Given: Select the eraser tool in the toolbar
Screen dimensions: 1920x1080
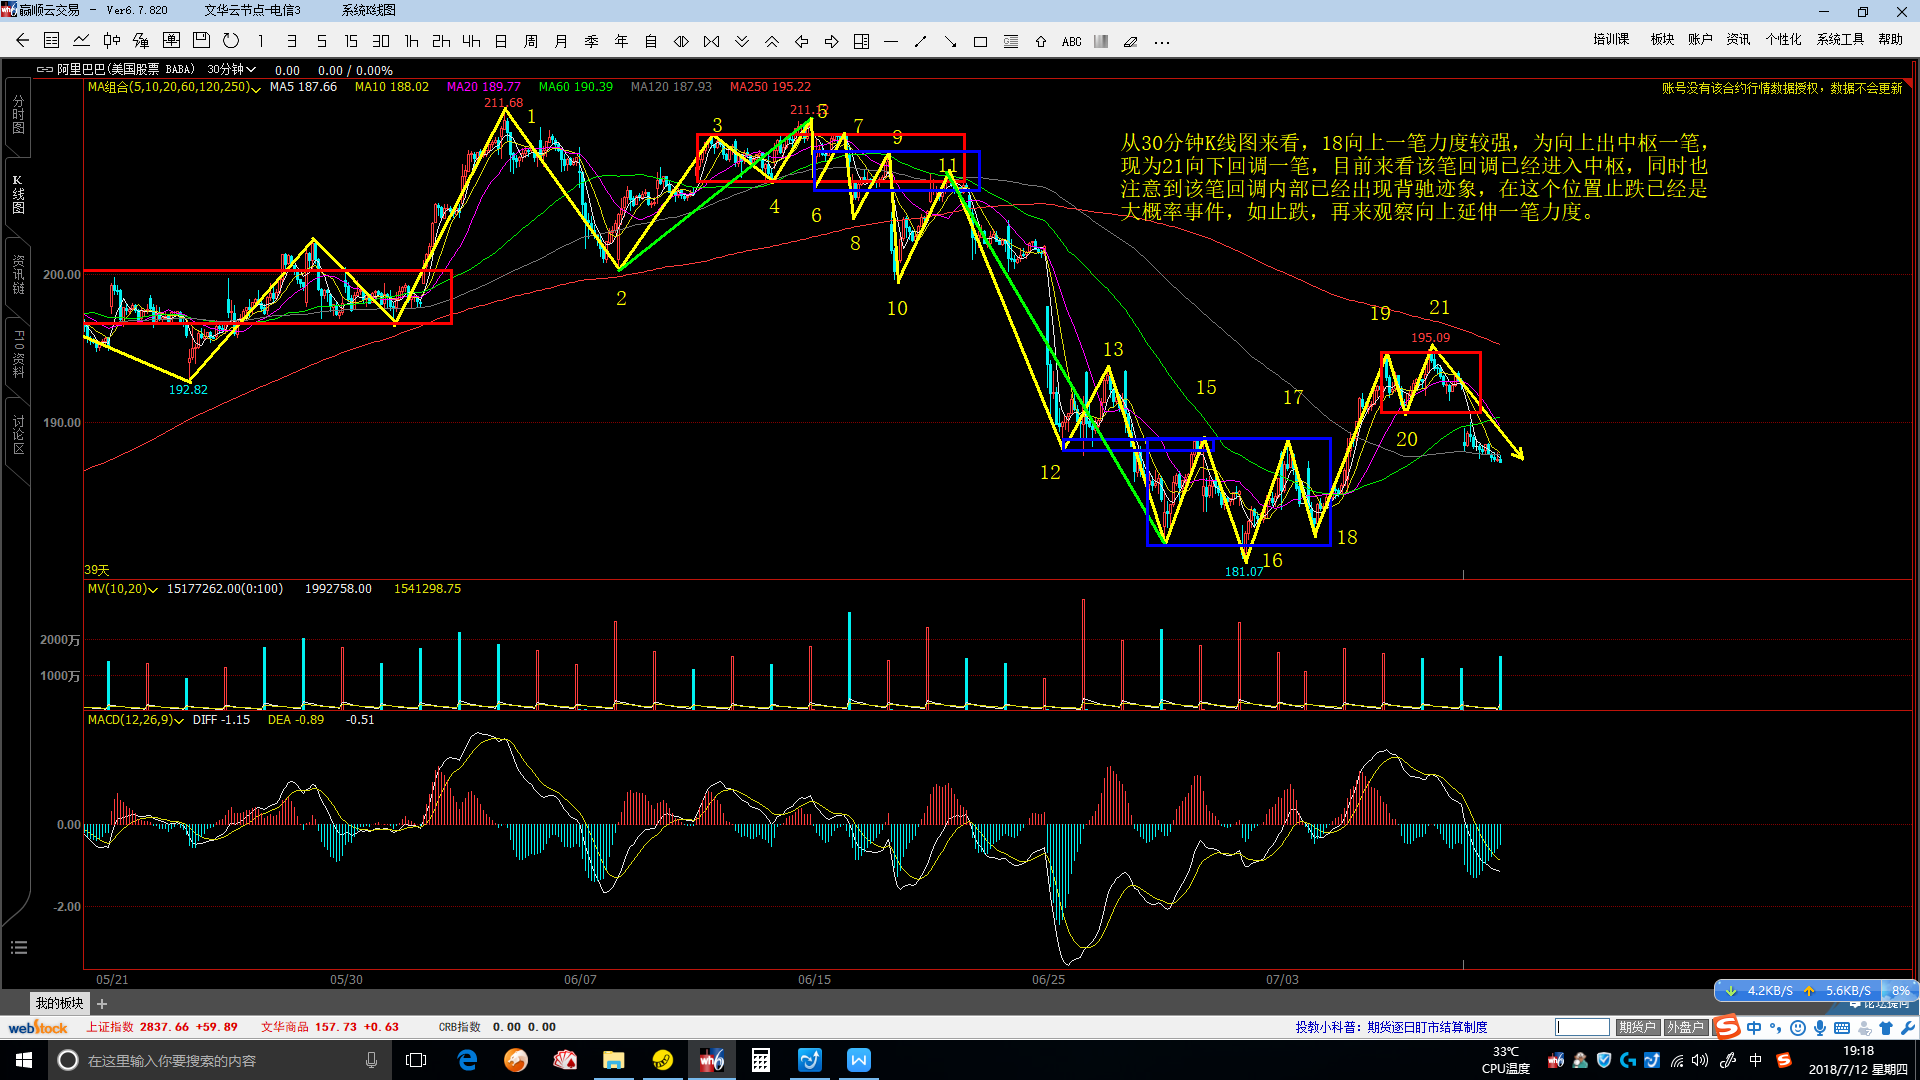Looking at the screenshot, I should click(x=1131, y=41).
